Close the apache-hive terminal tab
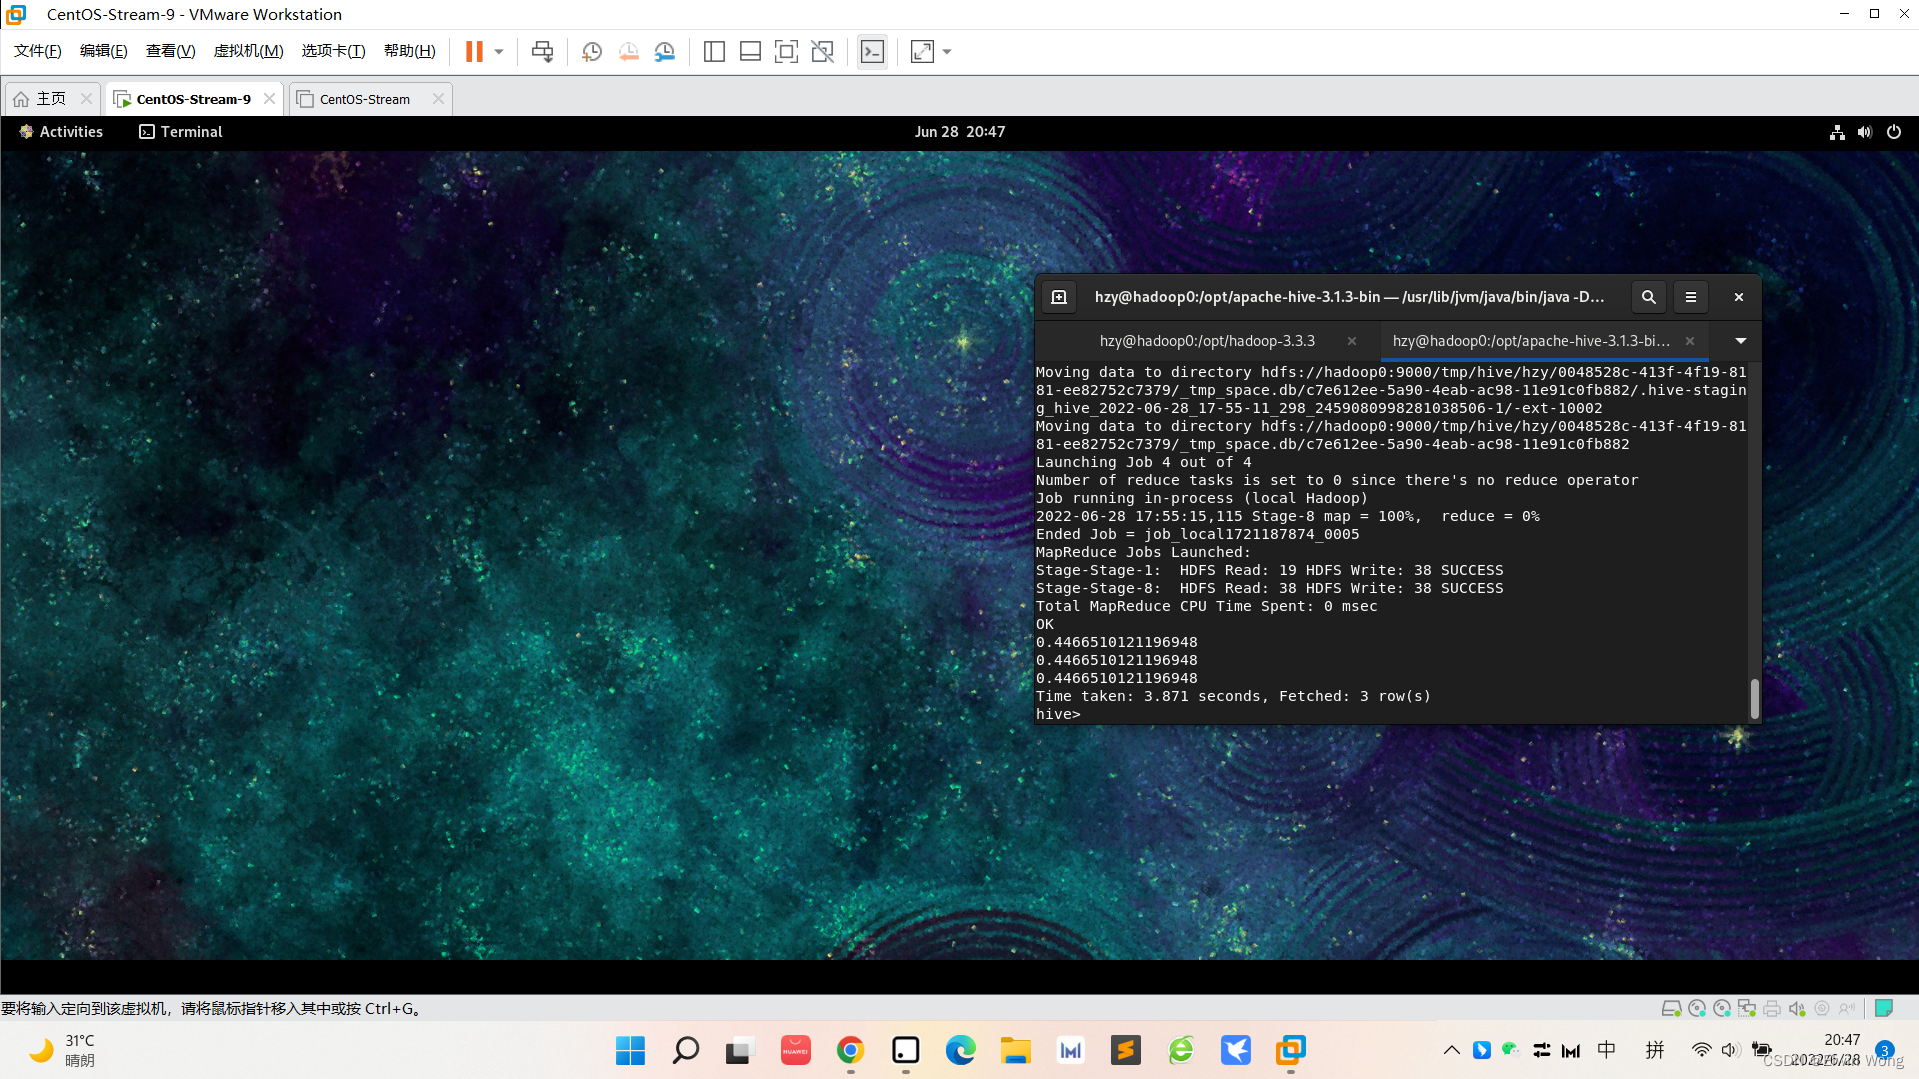Image resolution: width=1919 pixels, height=1079 pixels. pos(1690,341)
